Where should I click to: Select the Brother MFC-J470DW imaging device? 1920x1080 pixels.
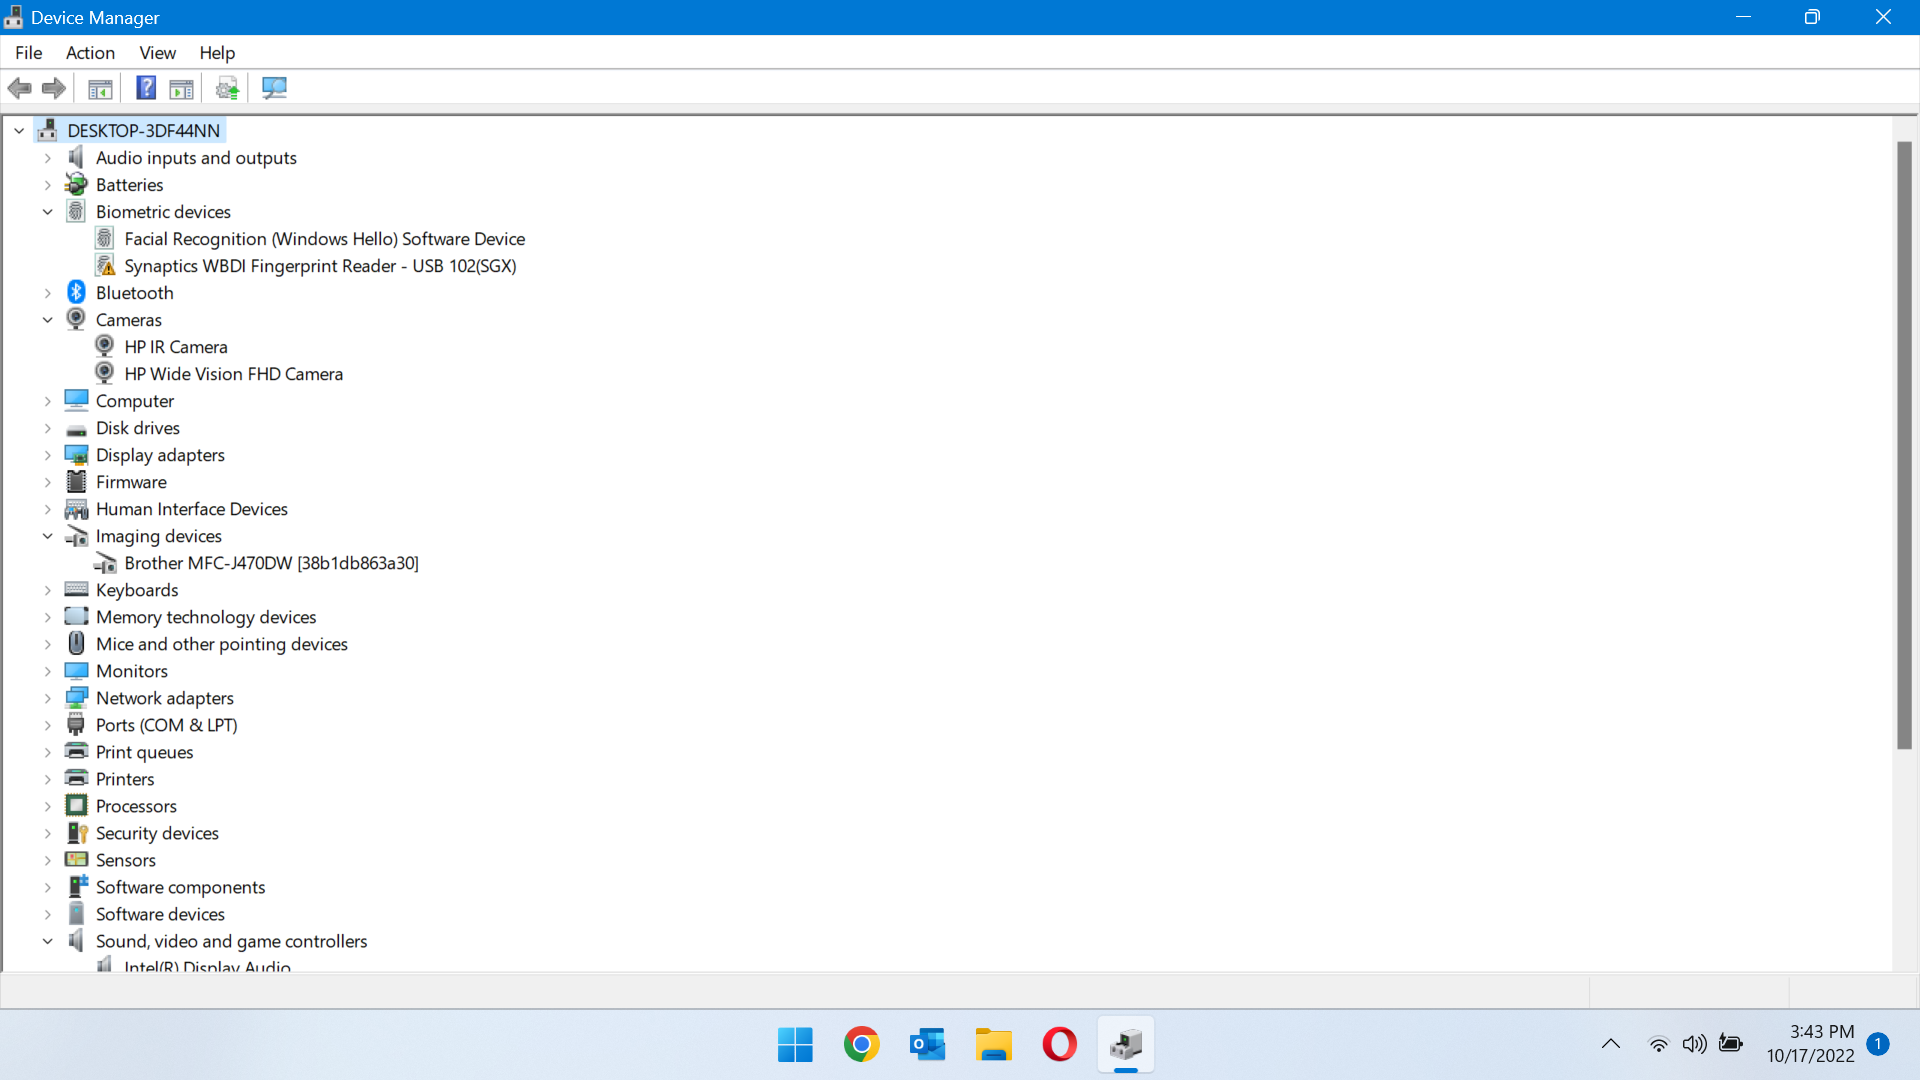tap(272, 563)
